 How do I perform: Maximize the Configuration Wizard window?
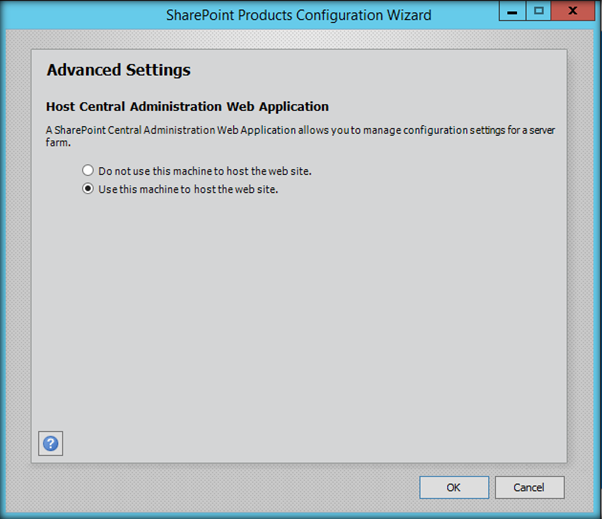coord(539,11)
